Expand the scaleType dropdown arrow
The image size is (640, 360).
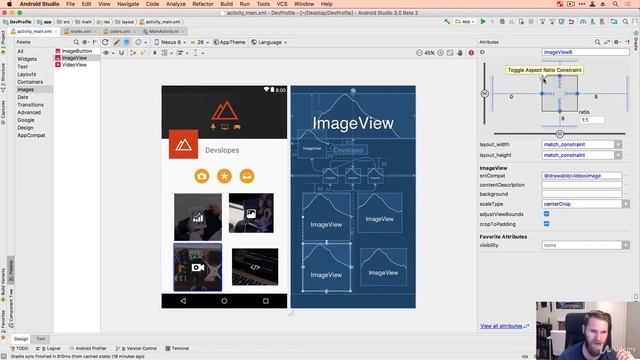point(625,204)
